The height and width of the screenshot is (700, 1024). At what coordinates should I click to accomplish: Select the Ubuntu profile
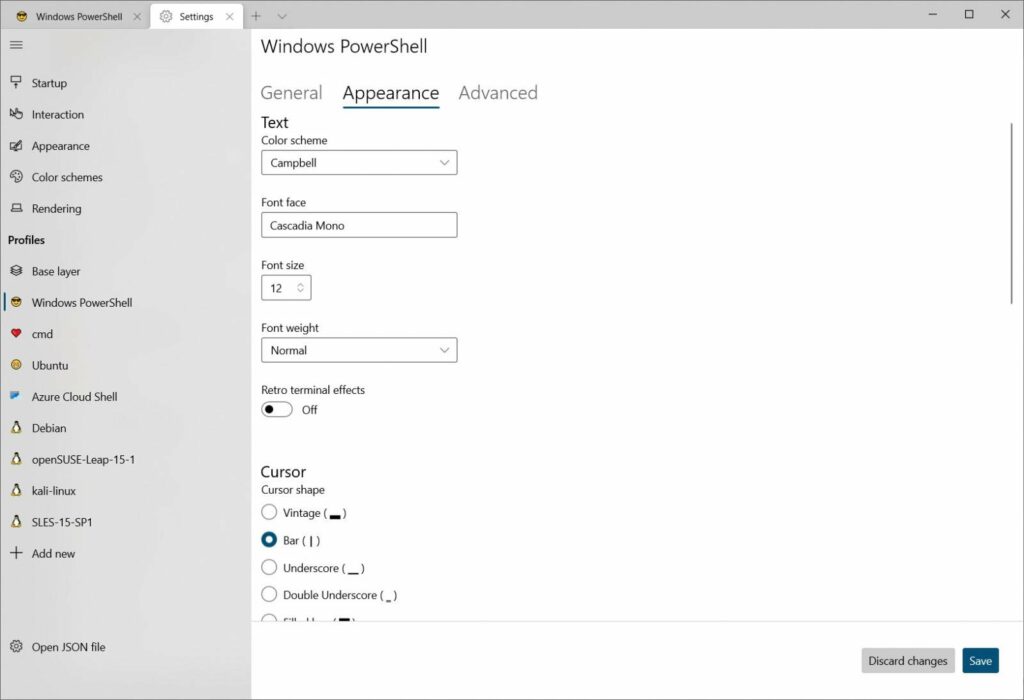125,364
